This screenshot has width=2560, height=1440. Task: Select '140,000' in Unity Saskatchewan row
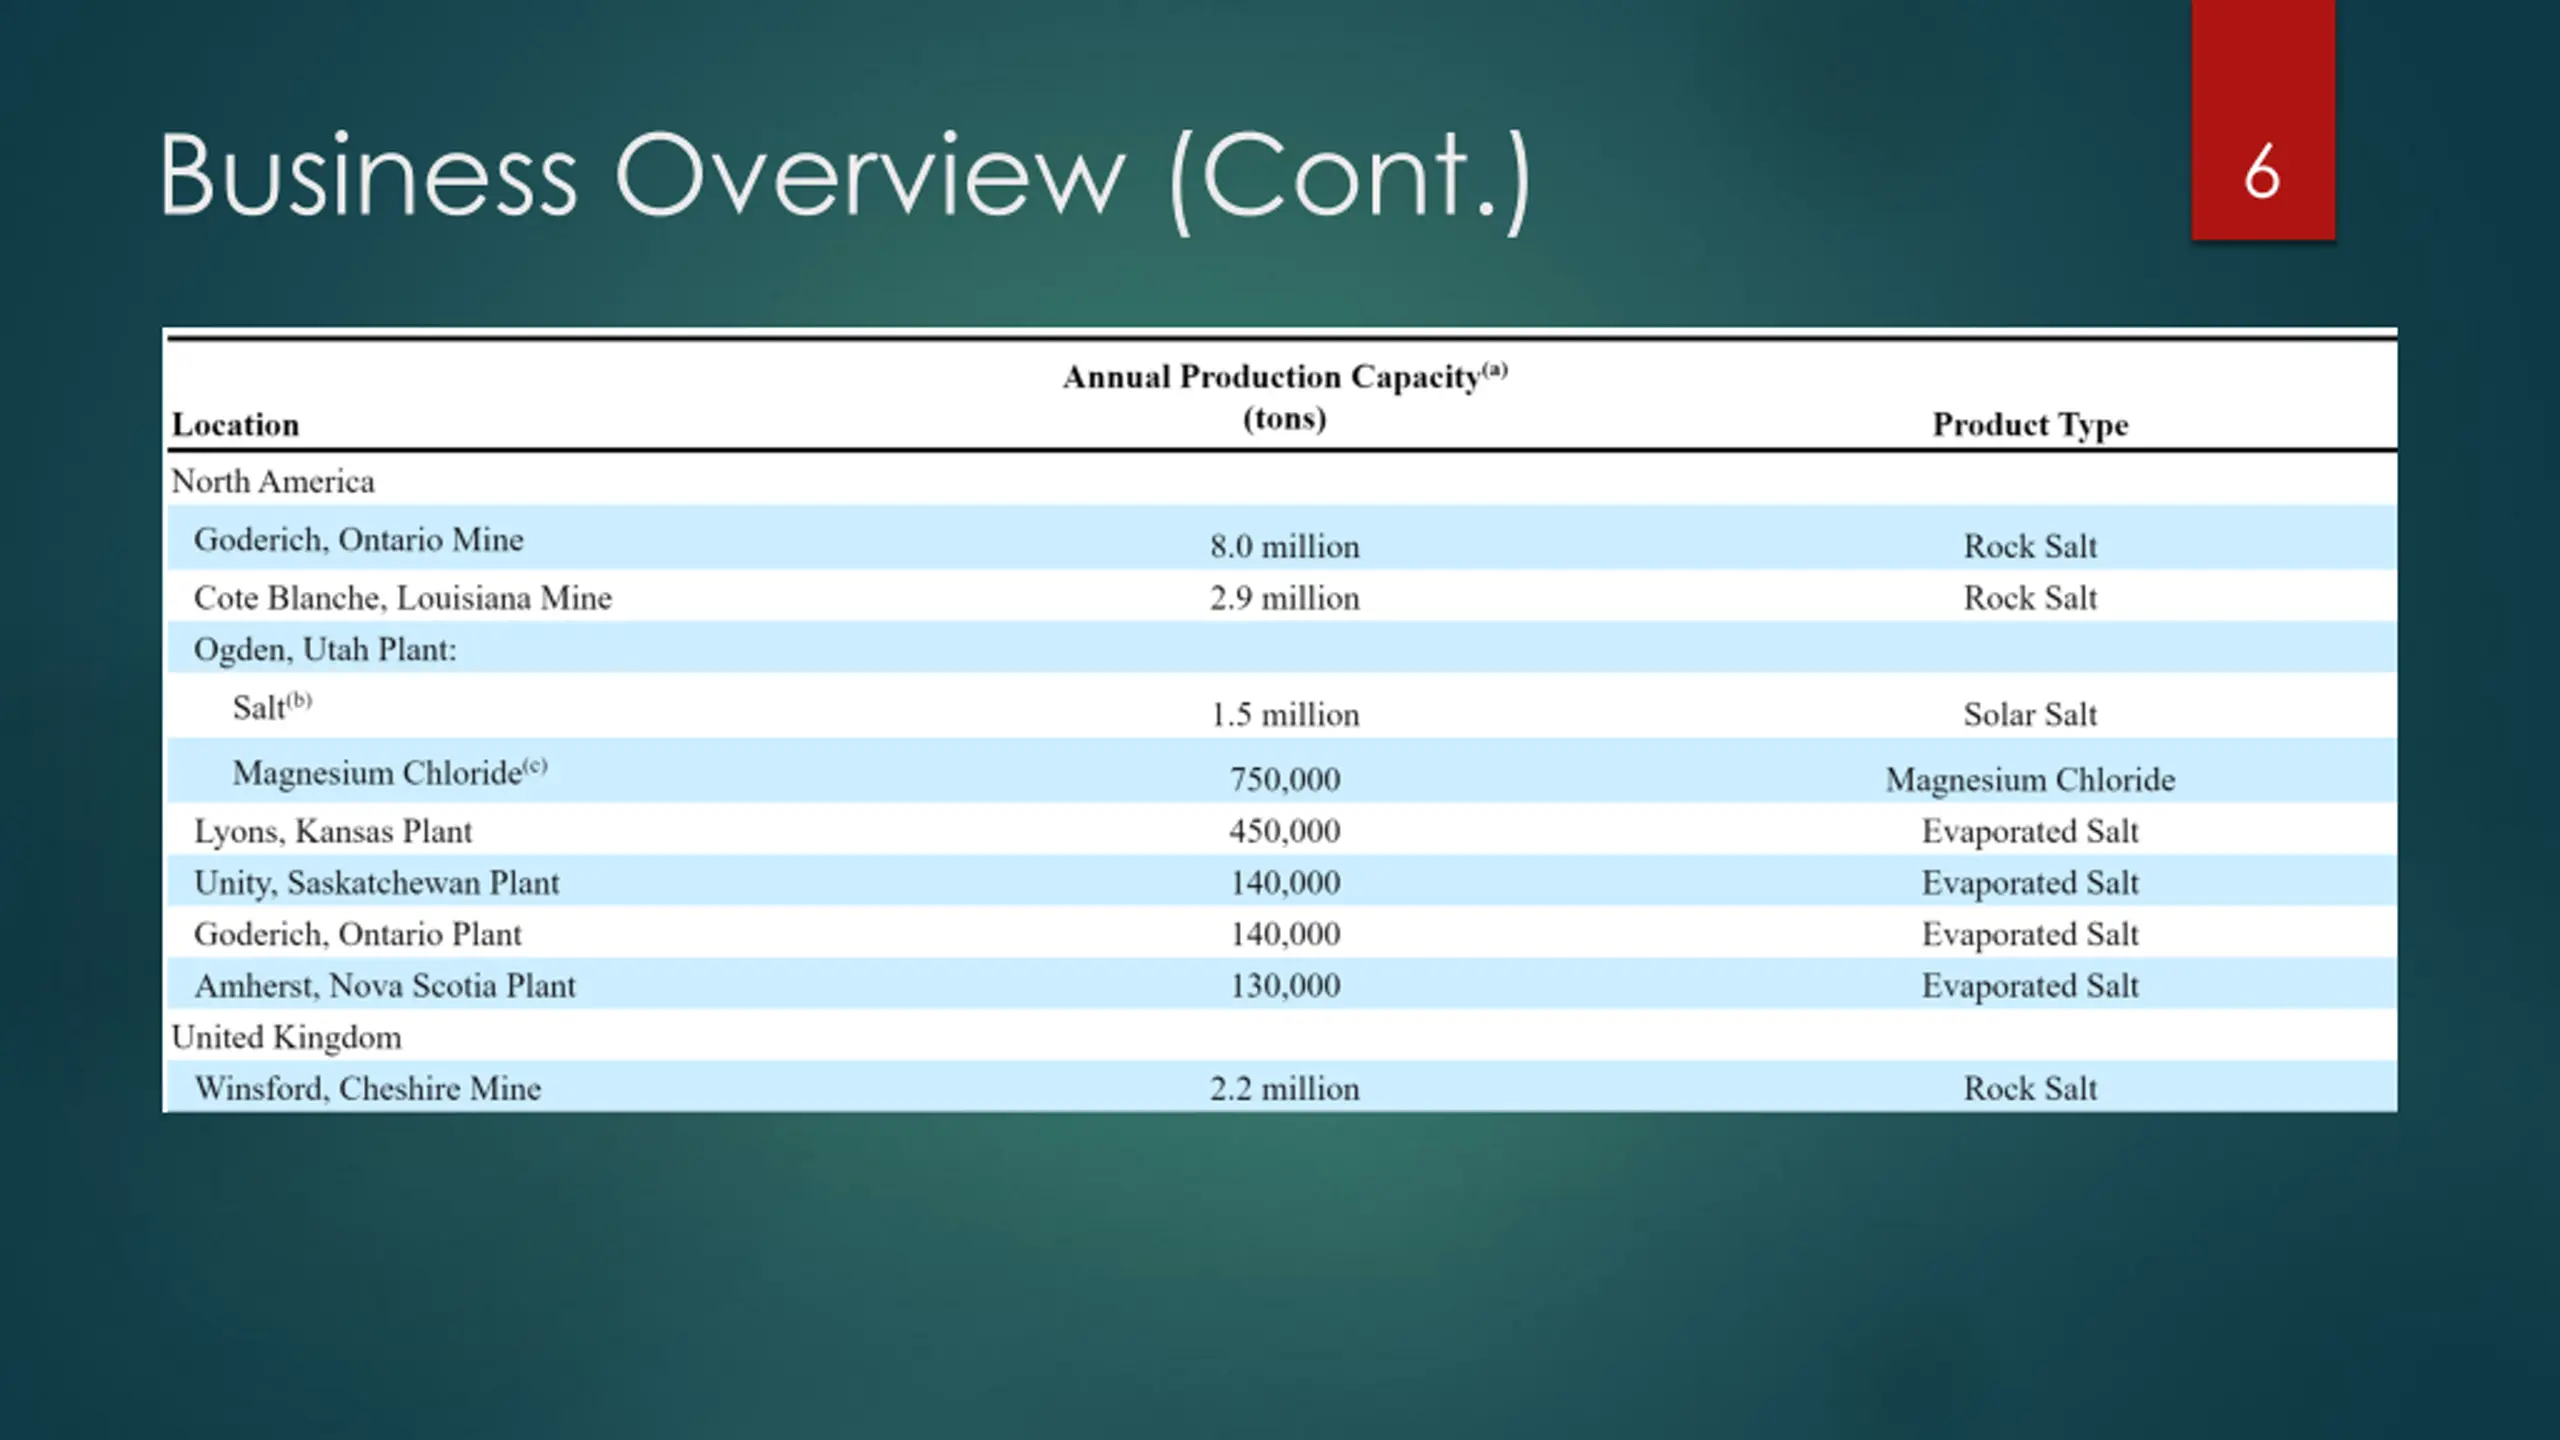coord(1284,883)
